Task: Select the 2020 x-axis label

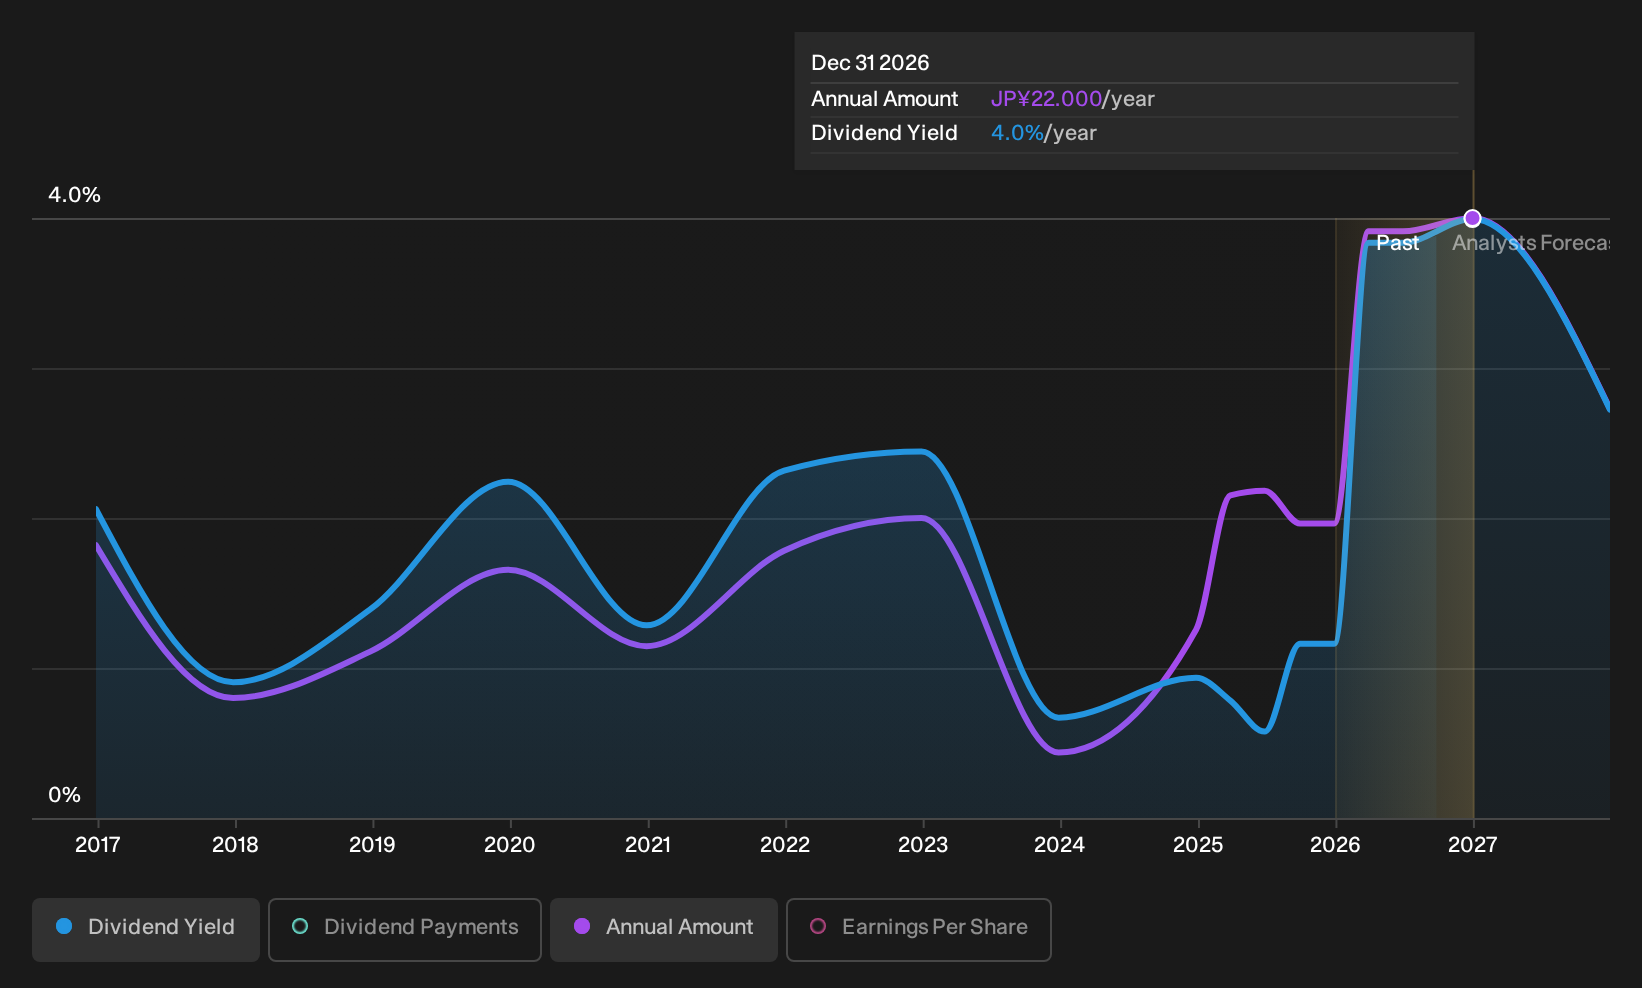Action: pyautogui.click(x=510, y=845)
